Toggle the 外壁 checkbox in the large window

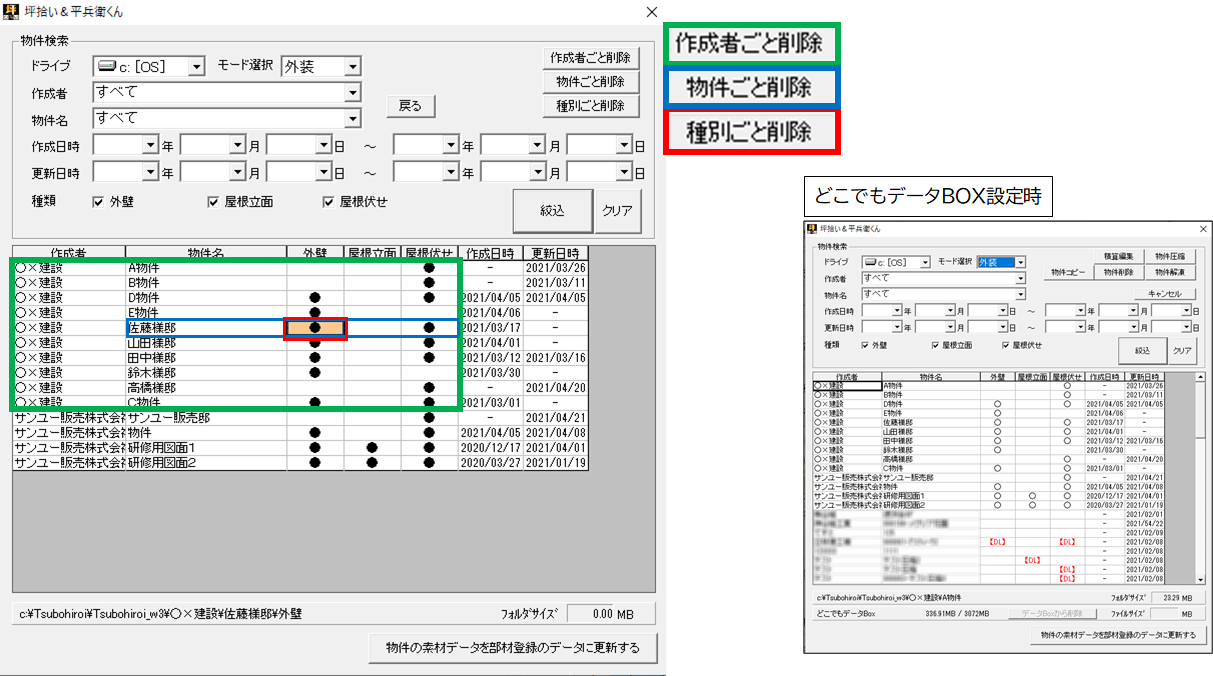98,202
